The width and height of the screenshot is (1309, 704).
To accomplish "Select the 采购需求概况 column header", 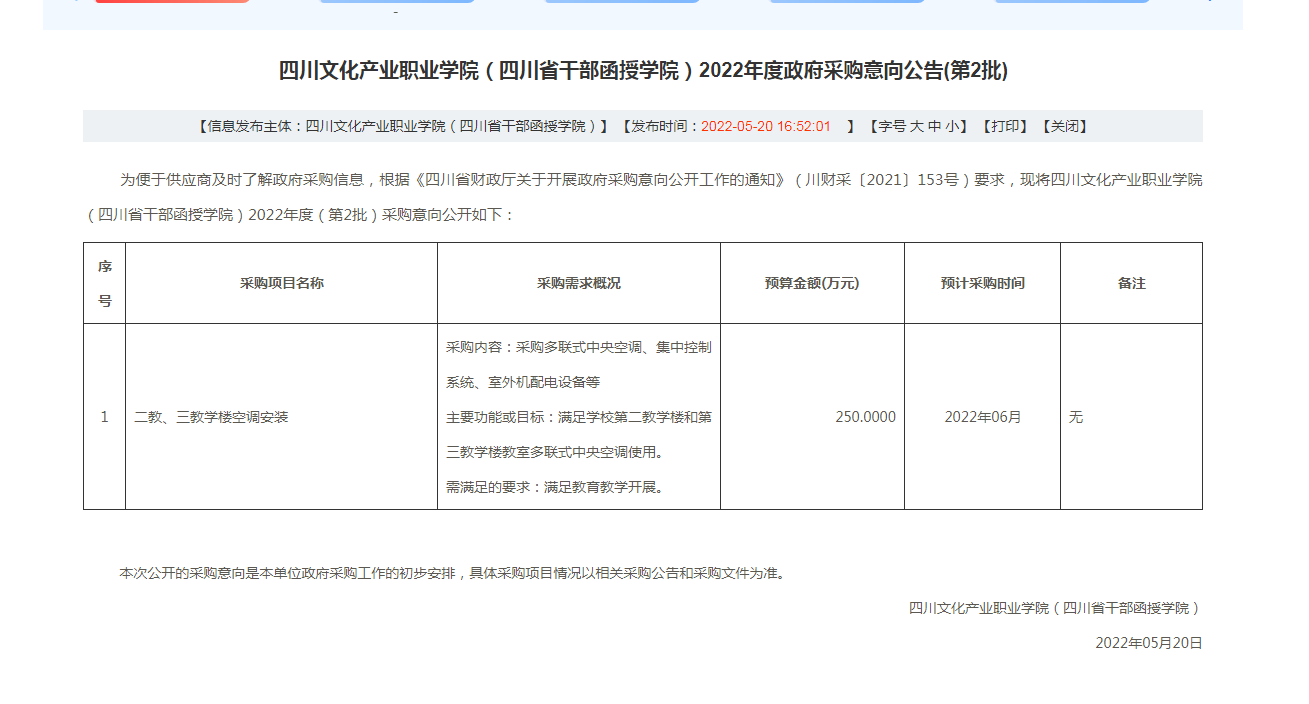I will 578,283.
